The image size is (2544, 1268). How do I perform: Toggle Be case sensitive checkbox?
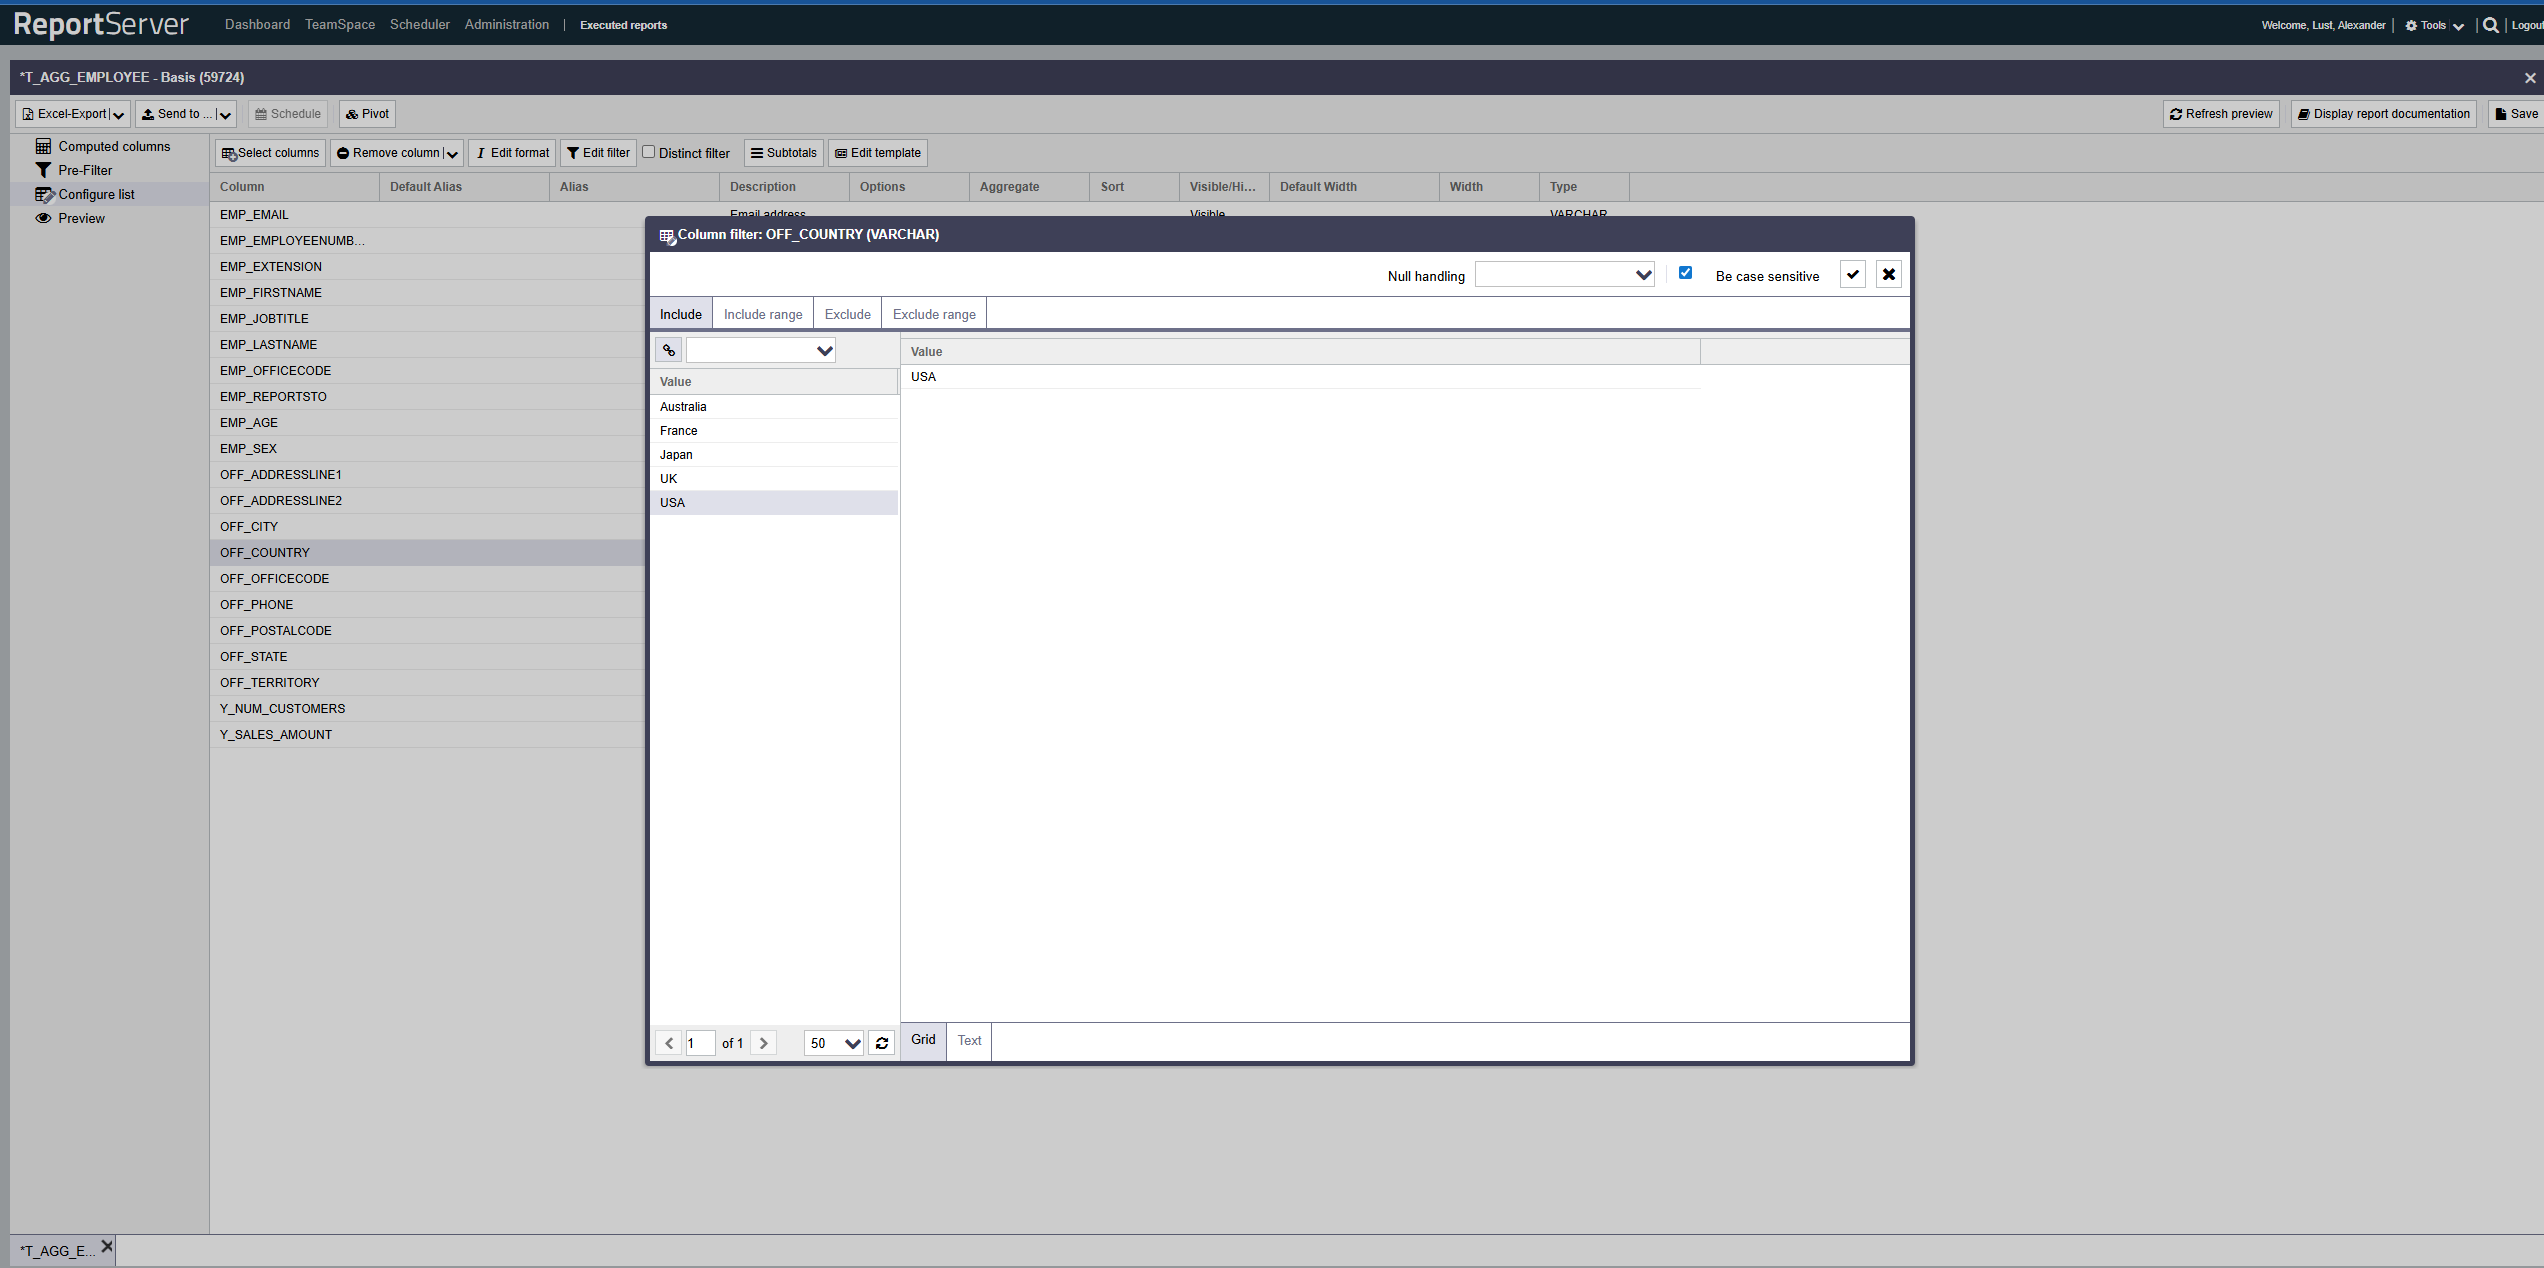click(1685, 273)
